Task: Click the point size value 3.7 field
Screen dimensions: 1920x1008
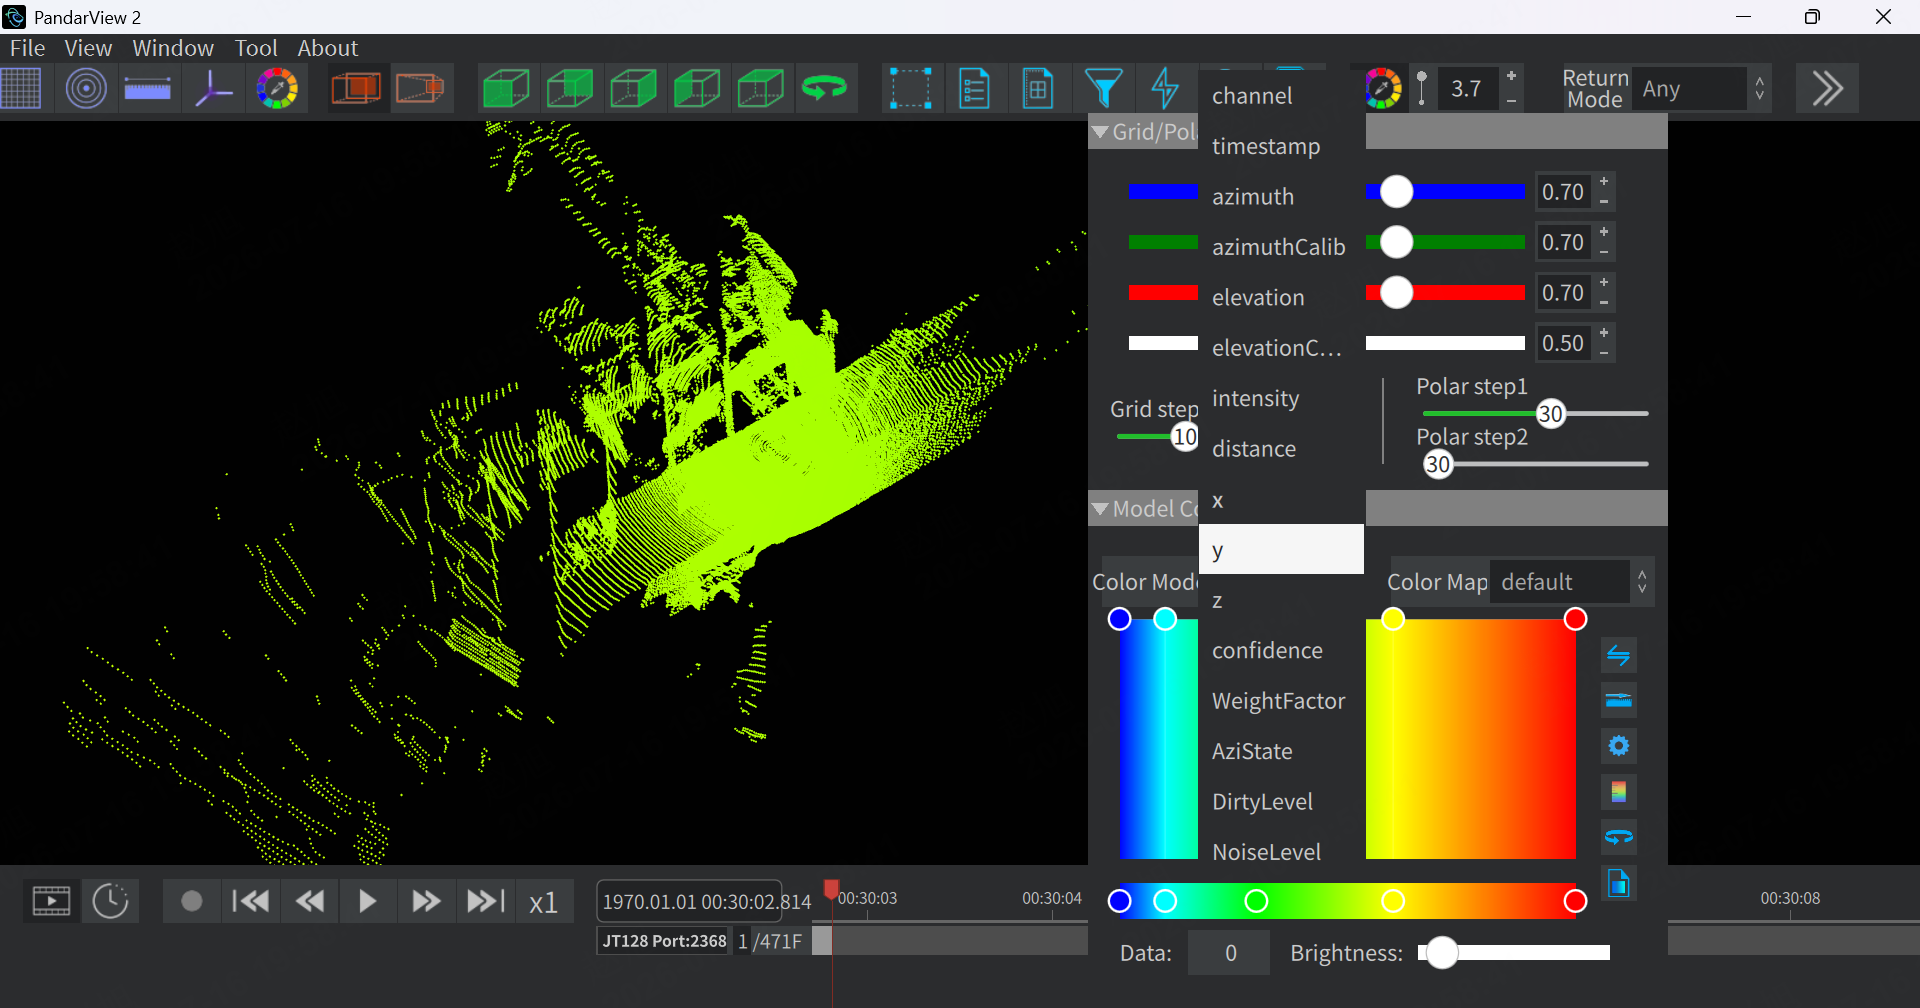Action: coord(1467,89)
